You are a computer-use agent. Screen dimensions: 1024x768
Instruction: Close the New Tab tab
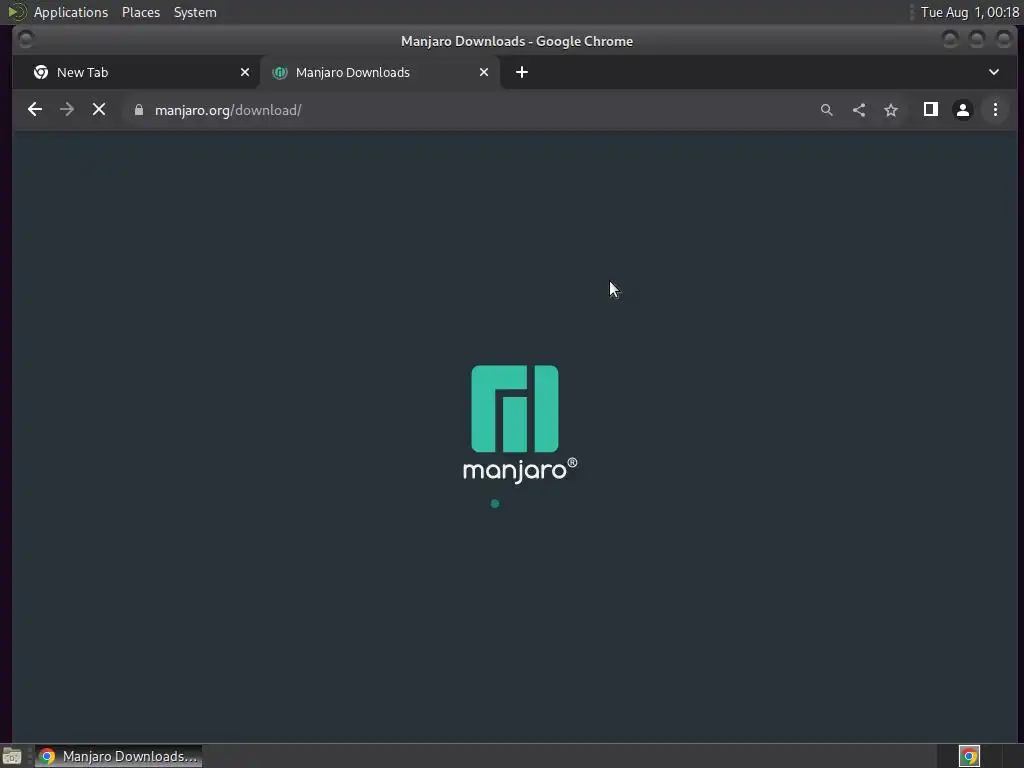[245, 72]
